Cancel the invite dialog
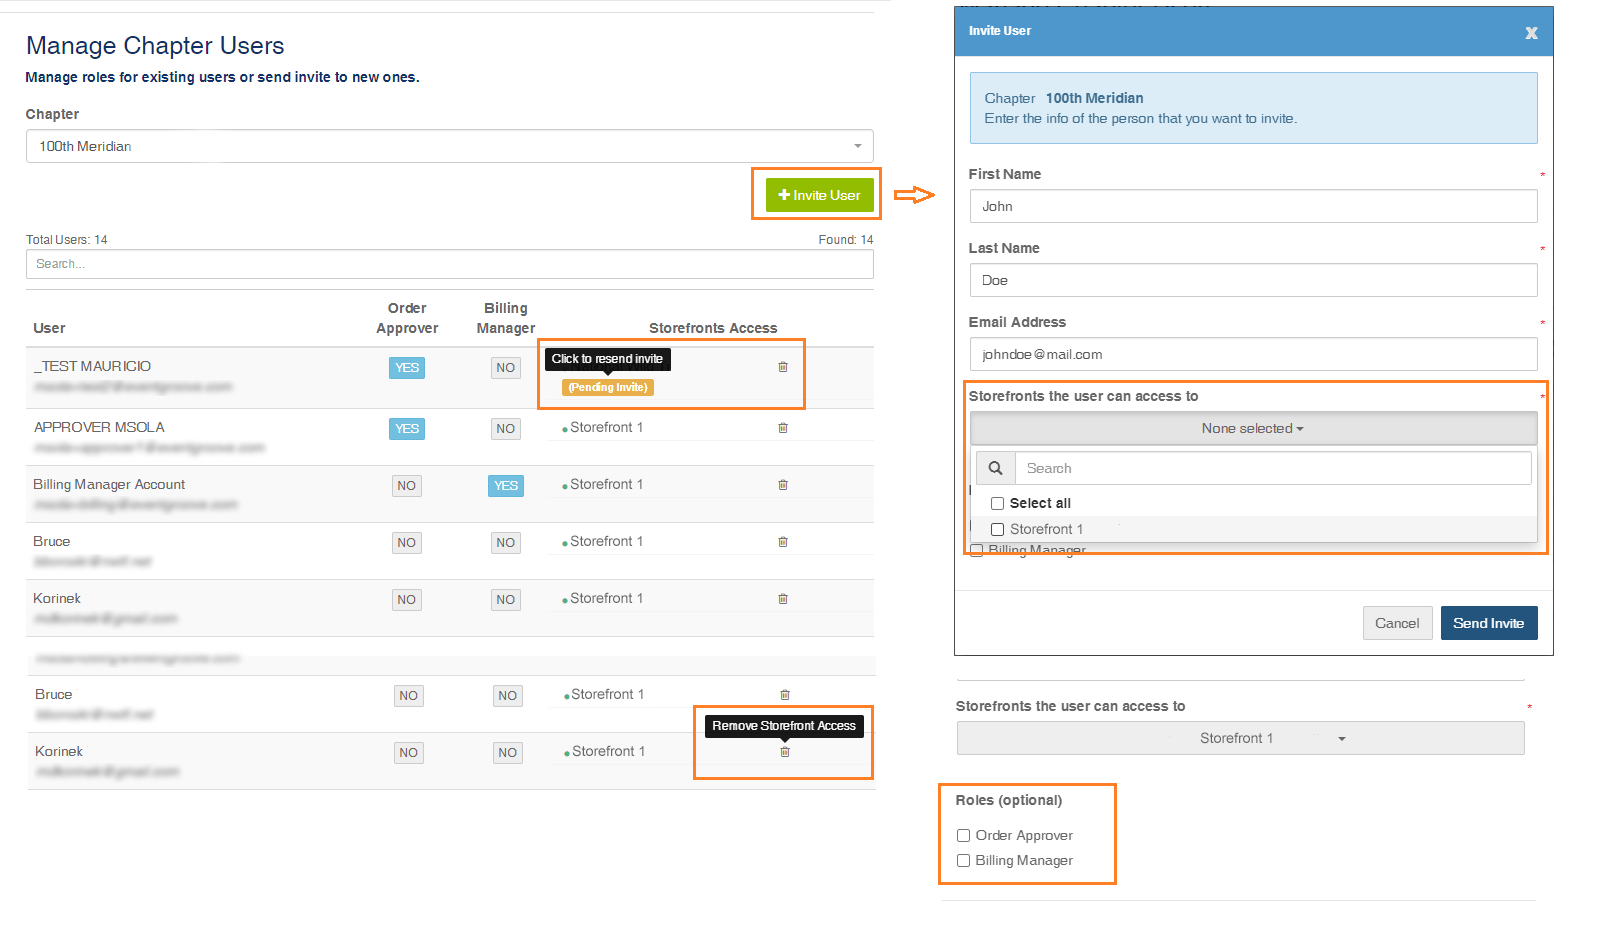This screenshot has width=1607, height=926. (x=1397, y=623)
